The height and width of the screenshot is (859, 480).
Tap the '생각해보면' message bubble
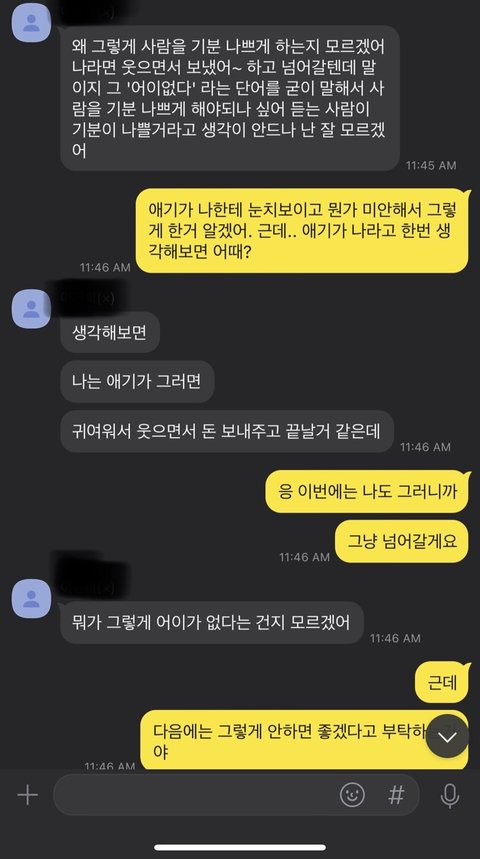tap(110, 332)
